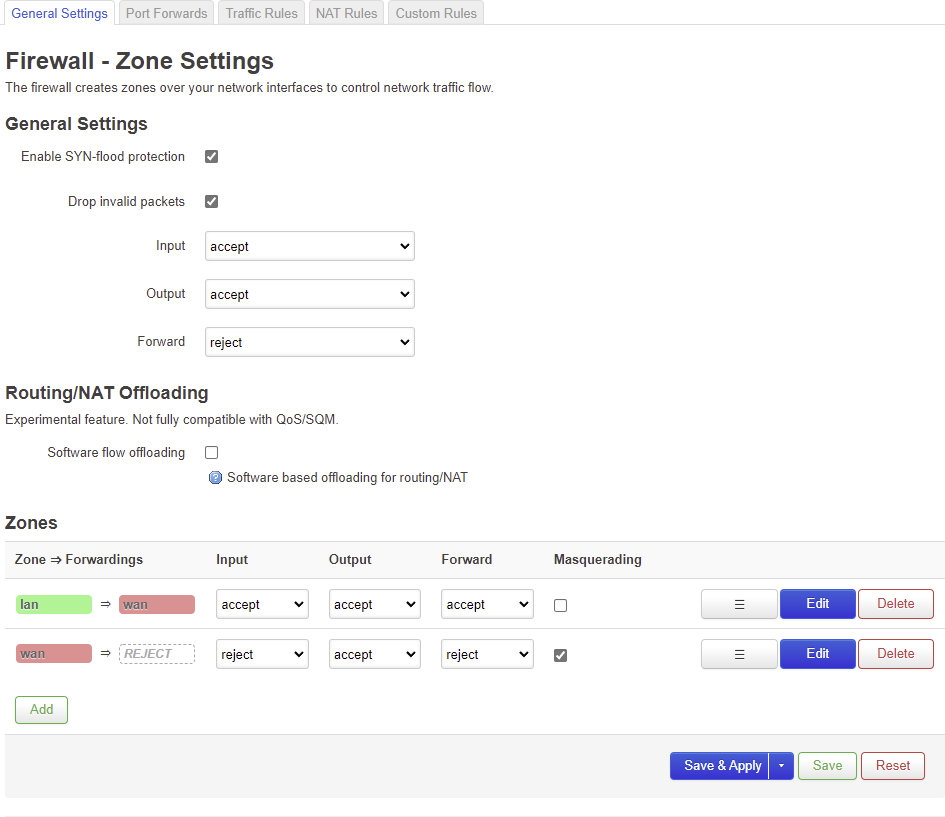Image resolution: width=945 pixels, height=817 pixels.
Task: Enable Masquerading for the lan zone
Action: coord(560,604)
